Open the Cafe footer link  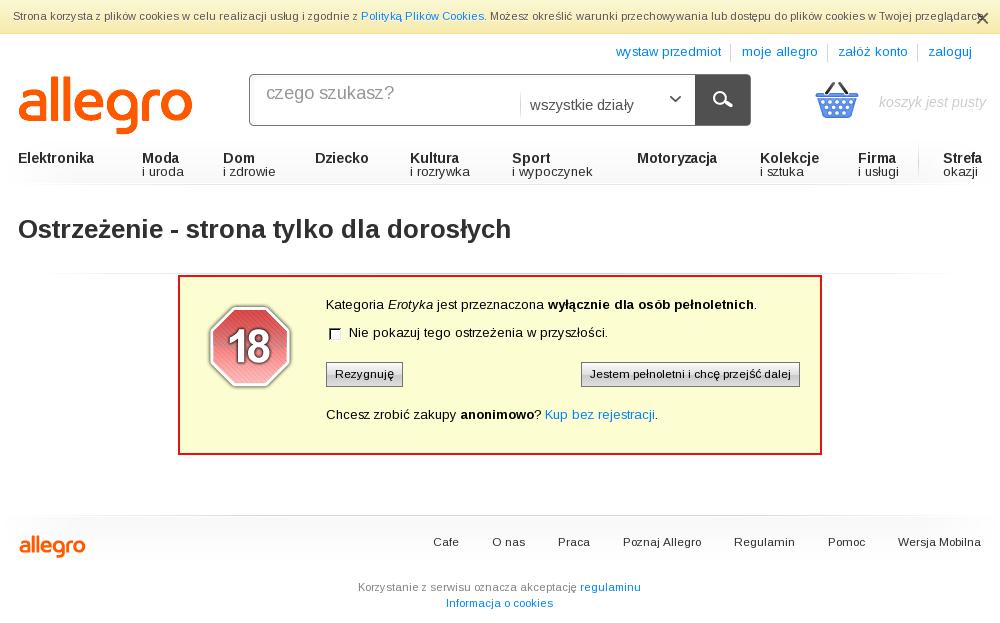[x=446, y=542]
